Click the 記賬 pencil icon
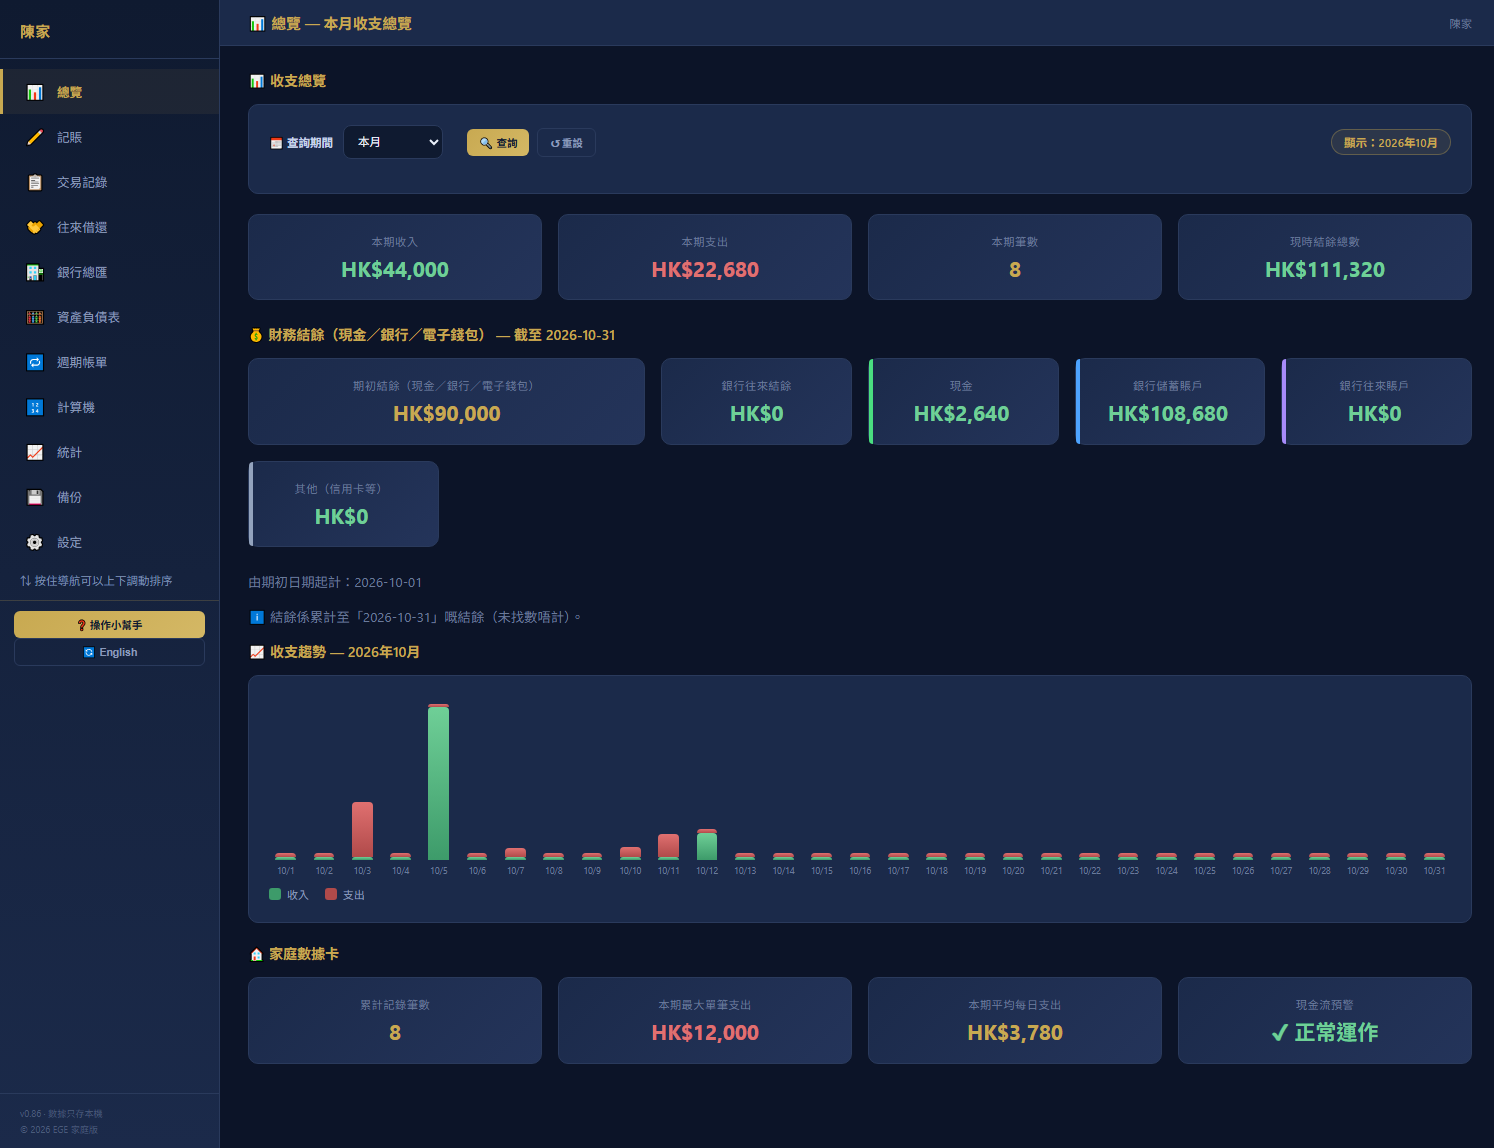Image resolution: width=1494 pixels, height=1148 pixels. (x=35, y=137)
